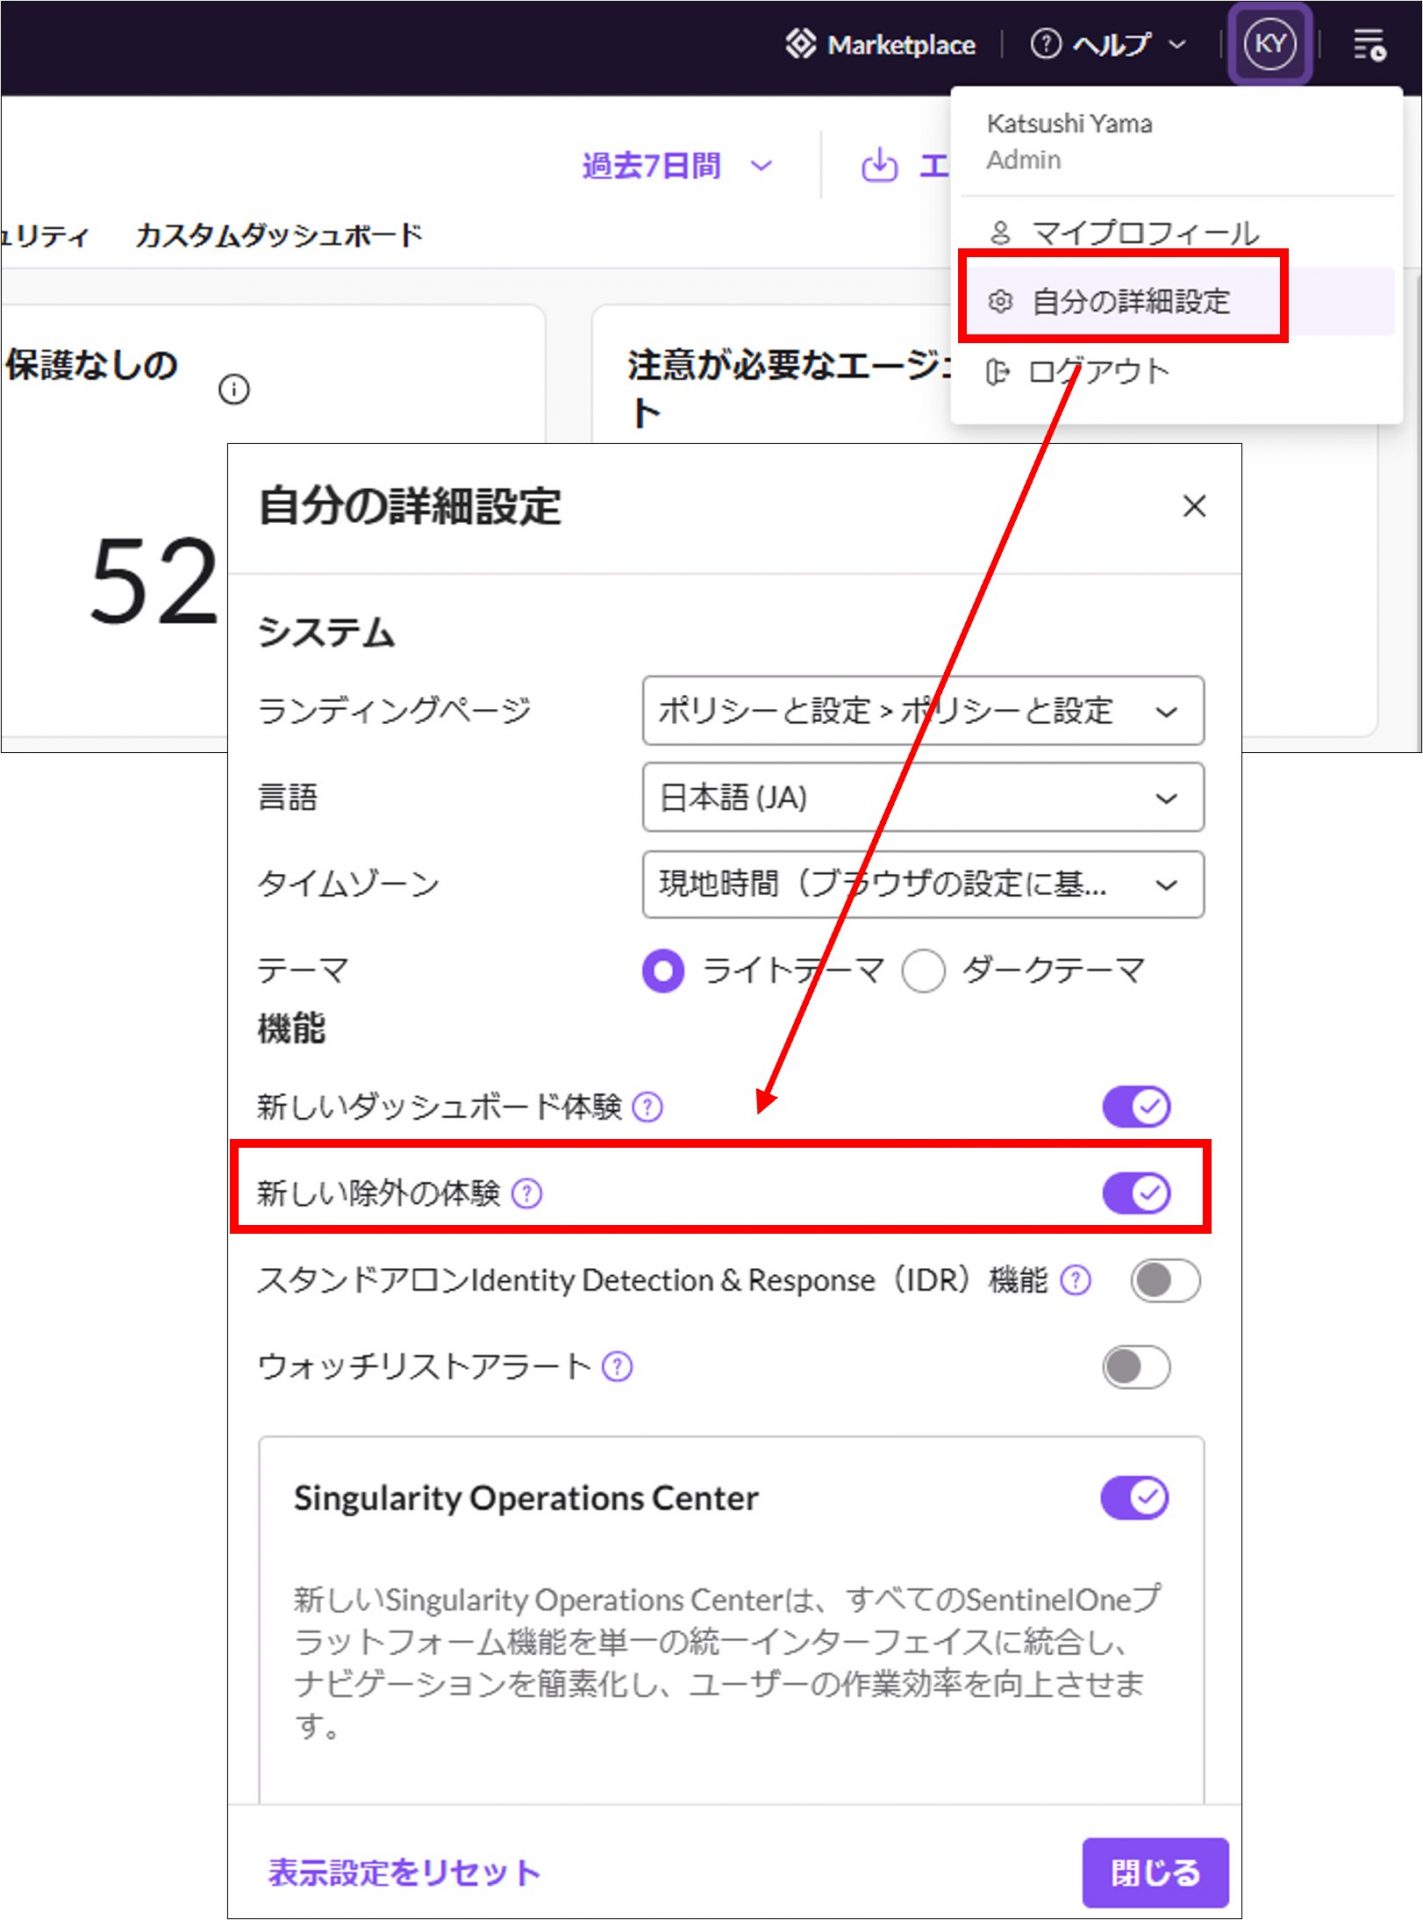Open the タイムゾーン dropdown
The height and width of the screenshot is (1920, 1423).
(x=922, y=884)
